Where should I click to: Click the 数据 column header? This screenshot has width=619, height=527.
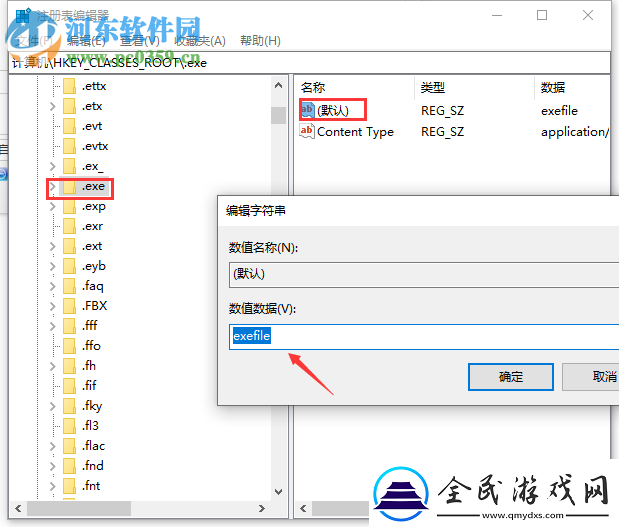553,87
